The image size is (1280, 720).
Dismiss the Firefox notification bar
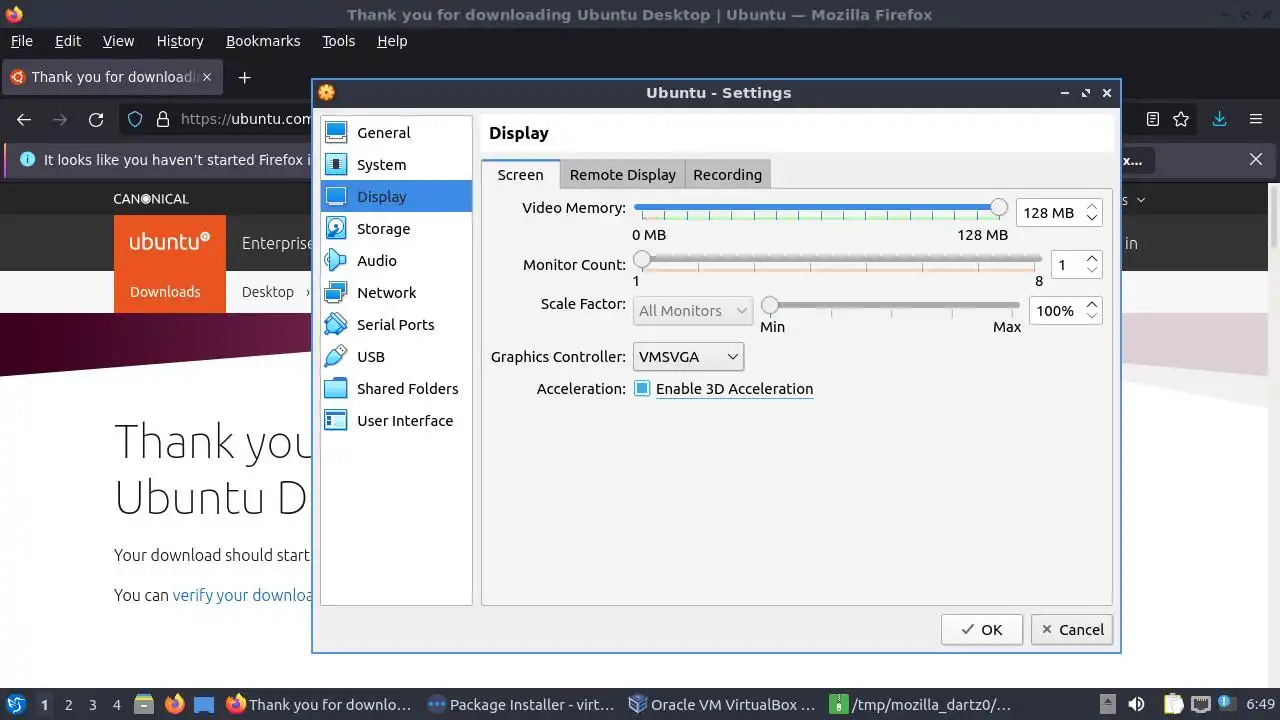tap(1256, 159)
